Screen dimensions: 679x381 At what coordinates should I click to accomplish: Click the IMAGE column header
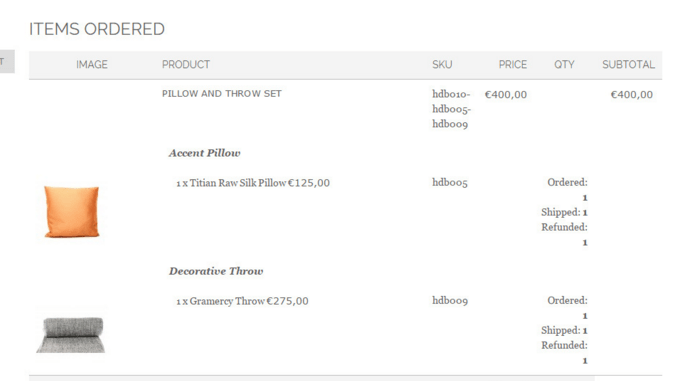pos(92,65)
